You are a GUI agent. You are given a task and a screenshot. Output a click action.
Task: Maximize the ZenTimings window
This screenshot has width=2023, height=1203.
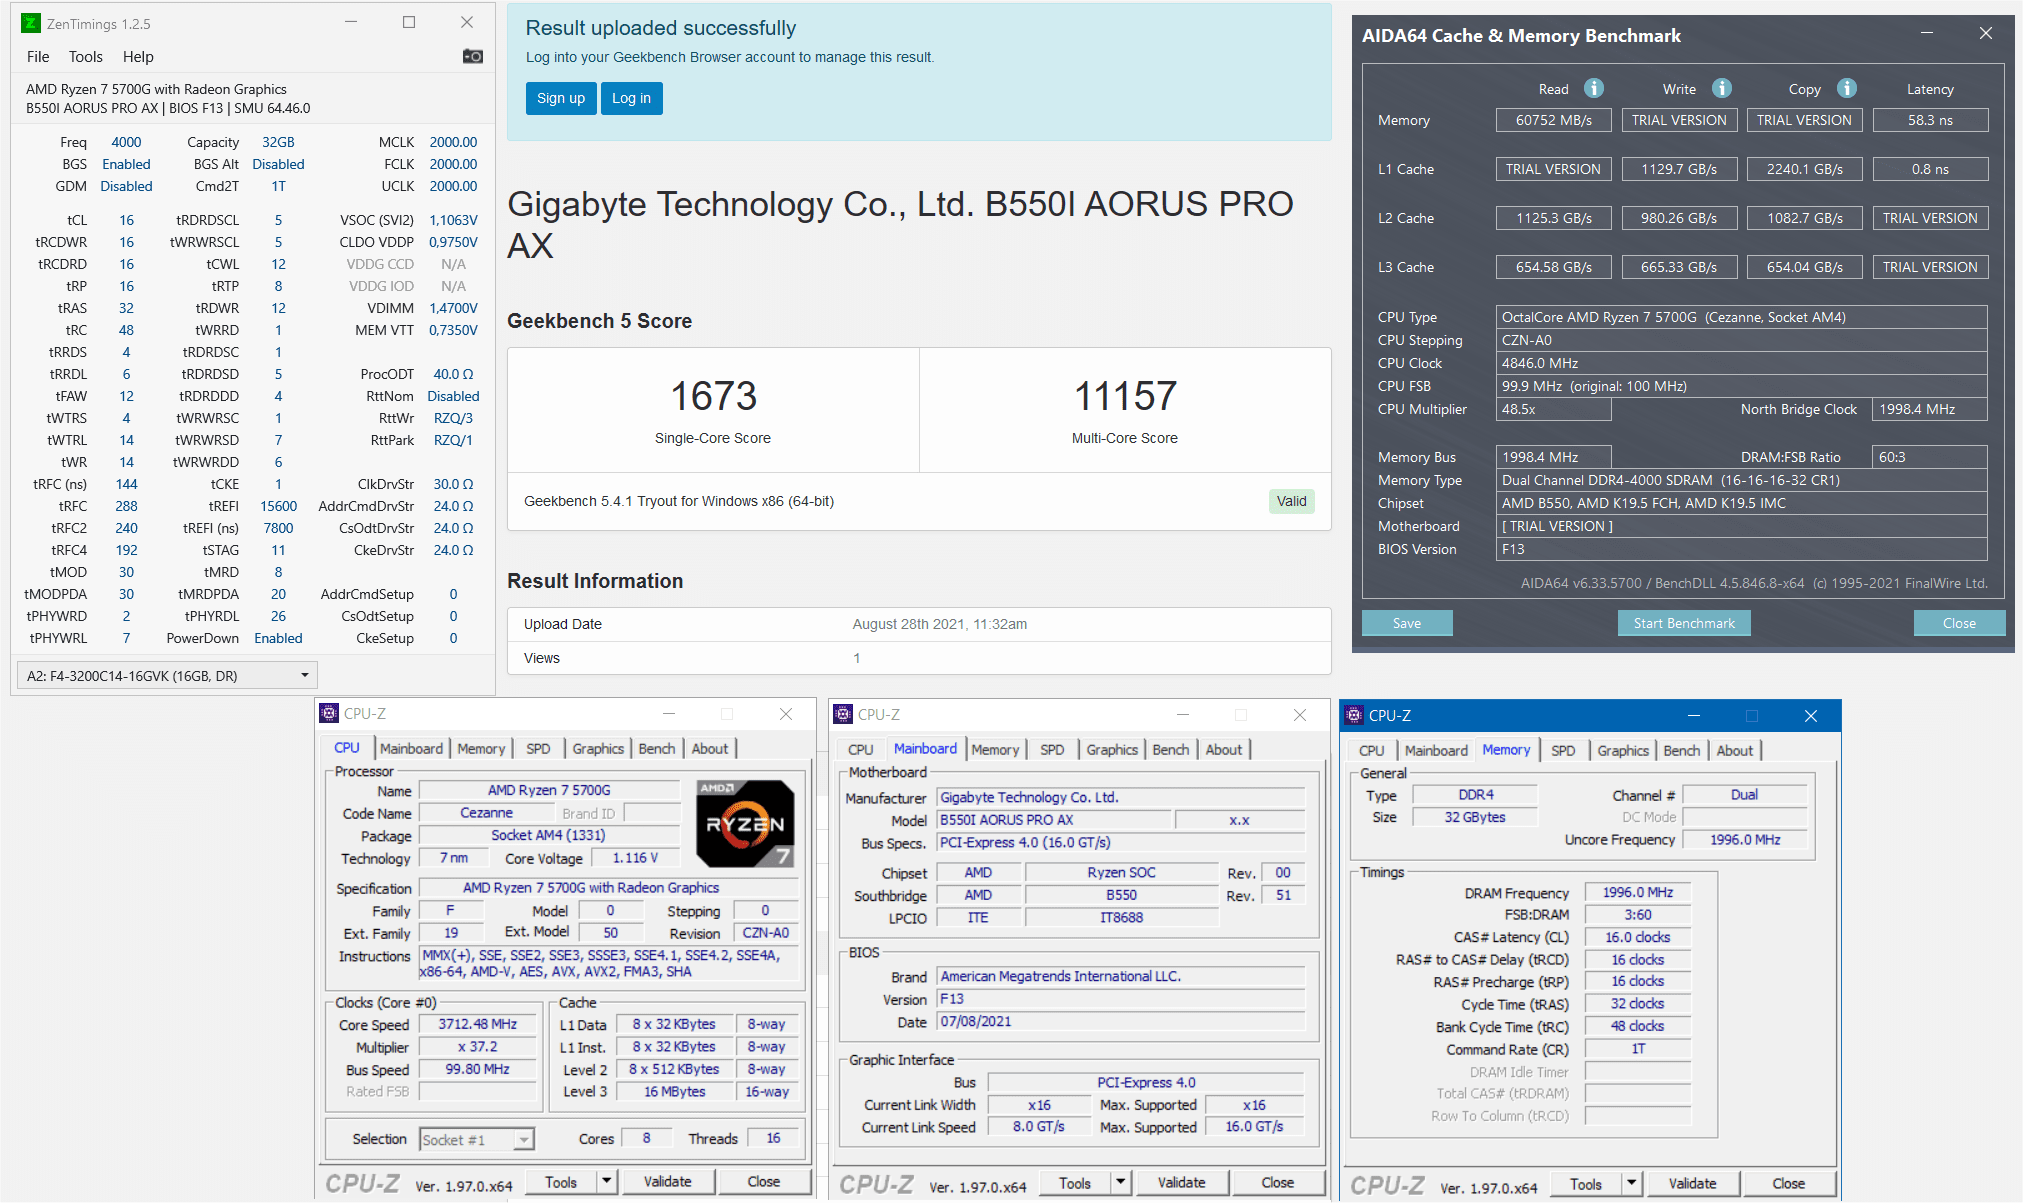(409, 22)
